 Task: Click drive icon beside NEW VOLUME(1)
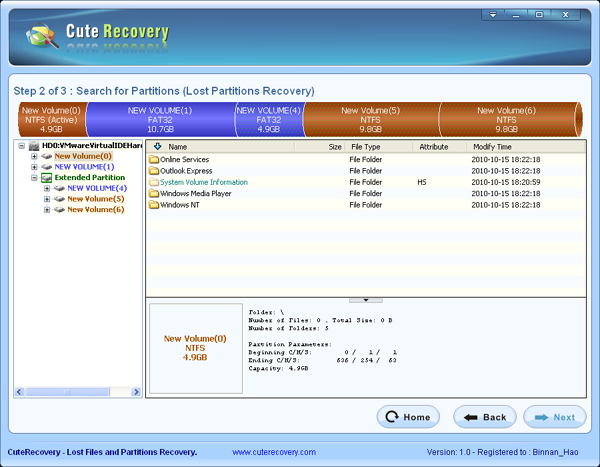click(47, 167)
